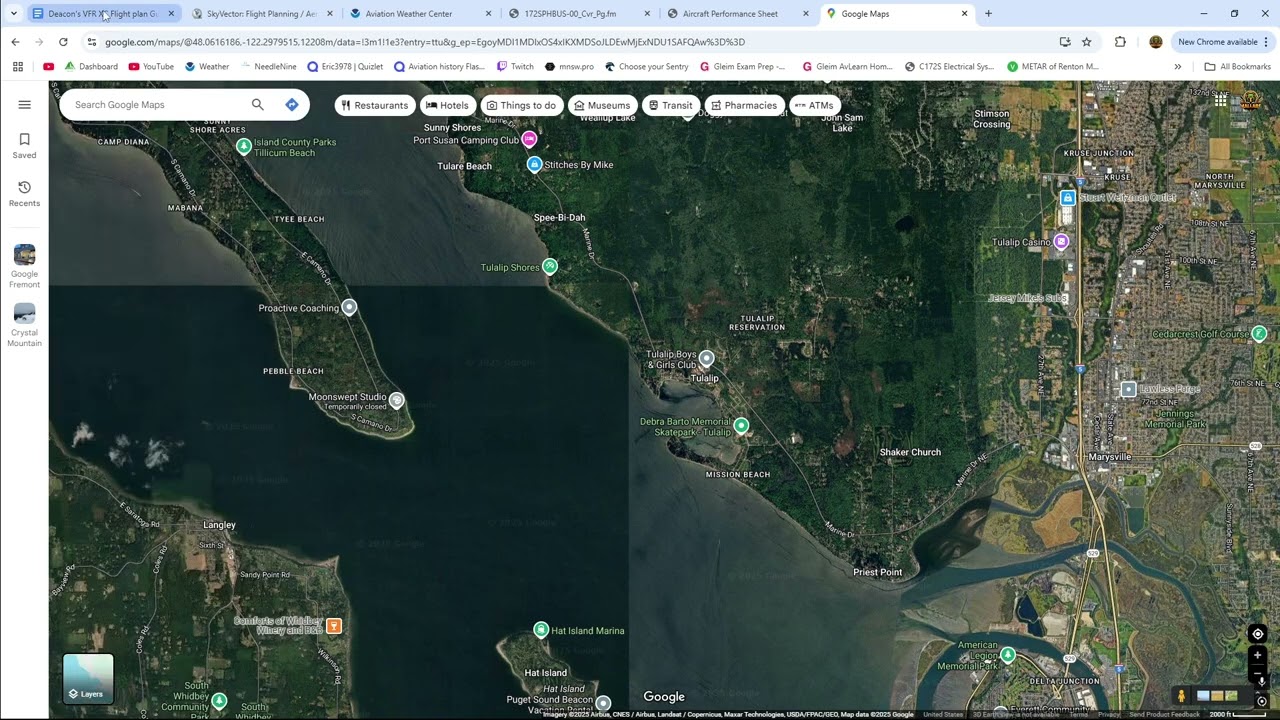Click the Marysville city label
This screenshot has height=720, width=1280.
click(x=1108, y=457)
